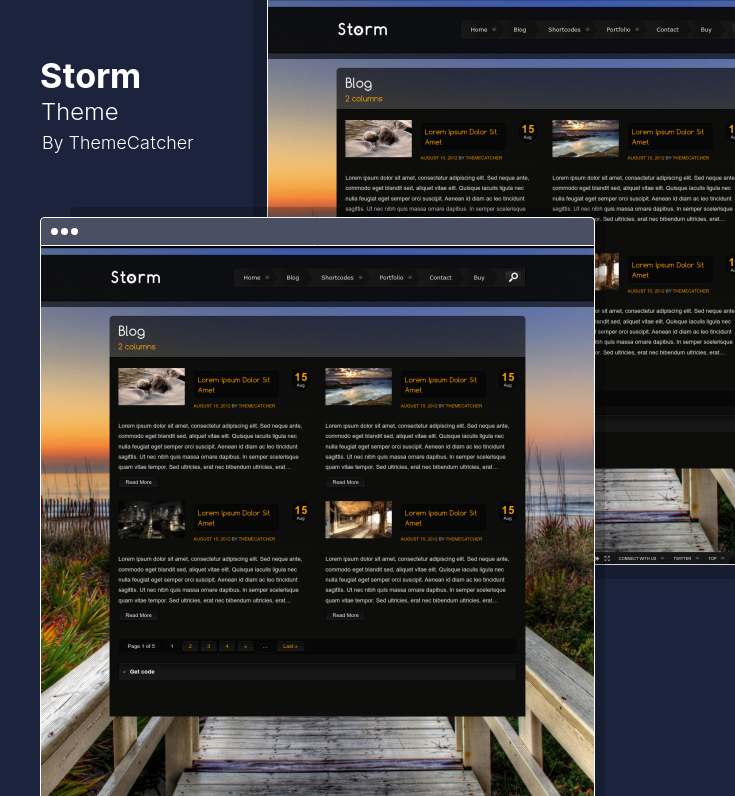The image size is (735, 796).
Task: Expand the Portfolio menu arrow in the back window
Action: pos(637,29)
